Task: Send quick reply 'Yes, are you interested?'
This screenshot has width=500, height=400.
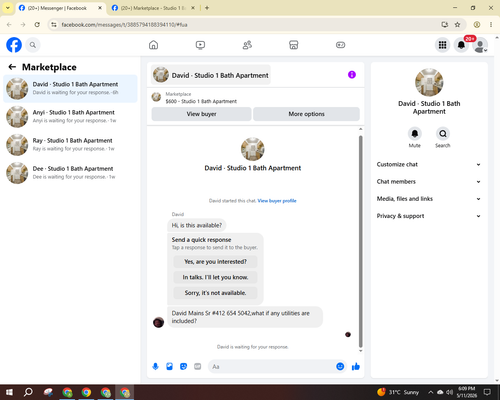Action: (x=215, y=262)
